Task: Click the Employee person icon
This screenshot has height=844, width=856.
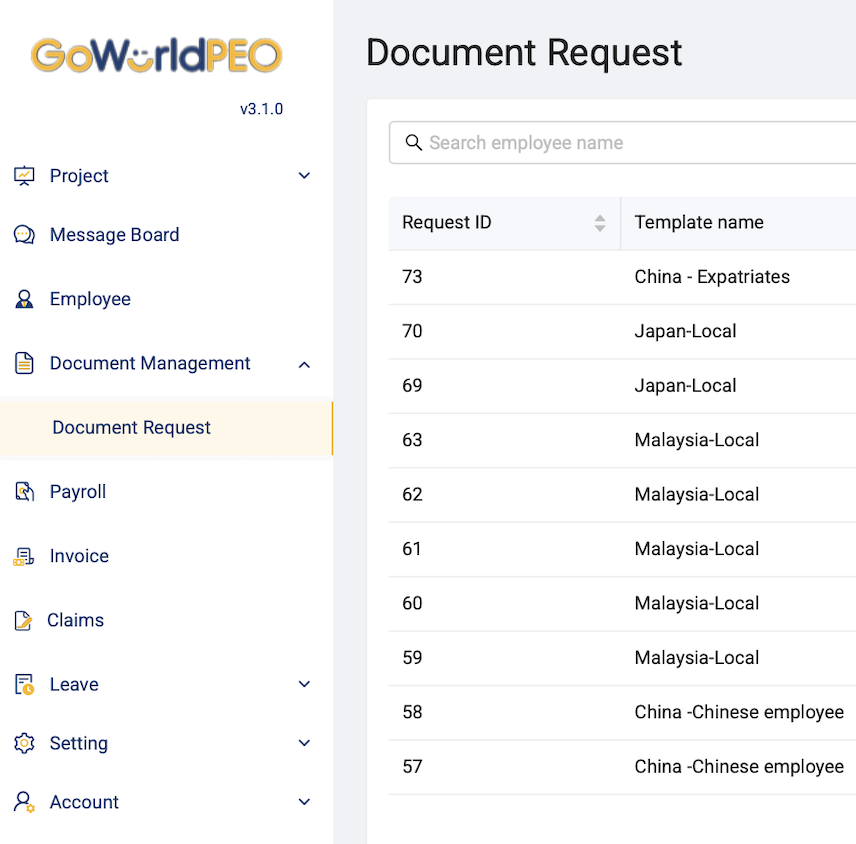Action: [24, 299]
